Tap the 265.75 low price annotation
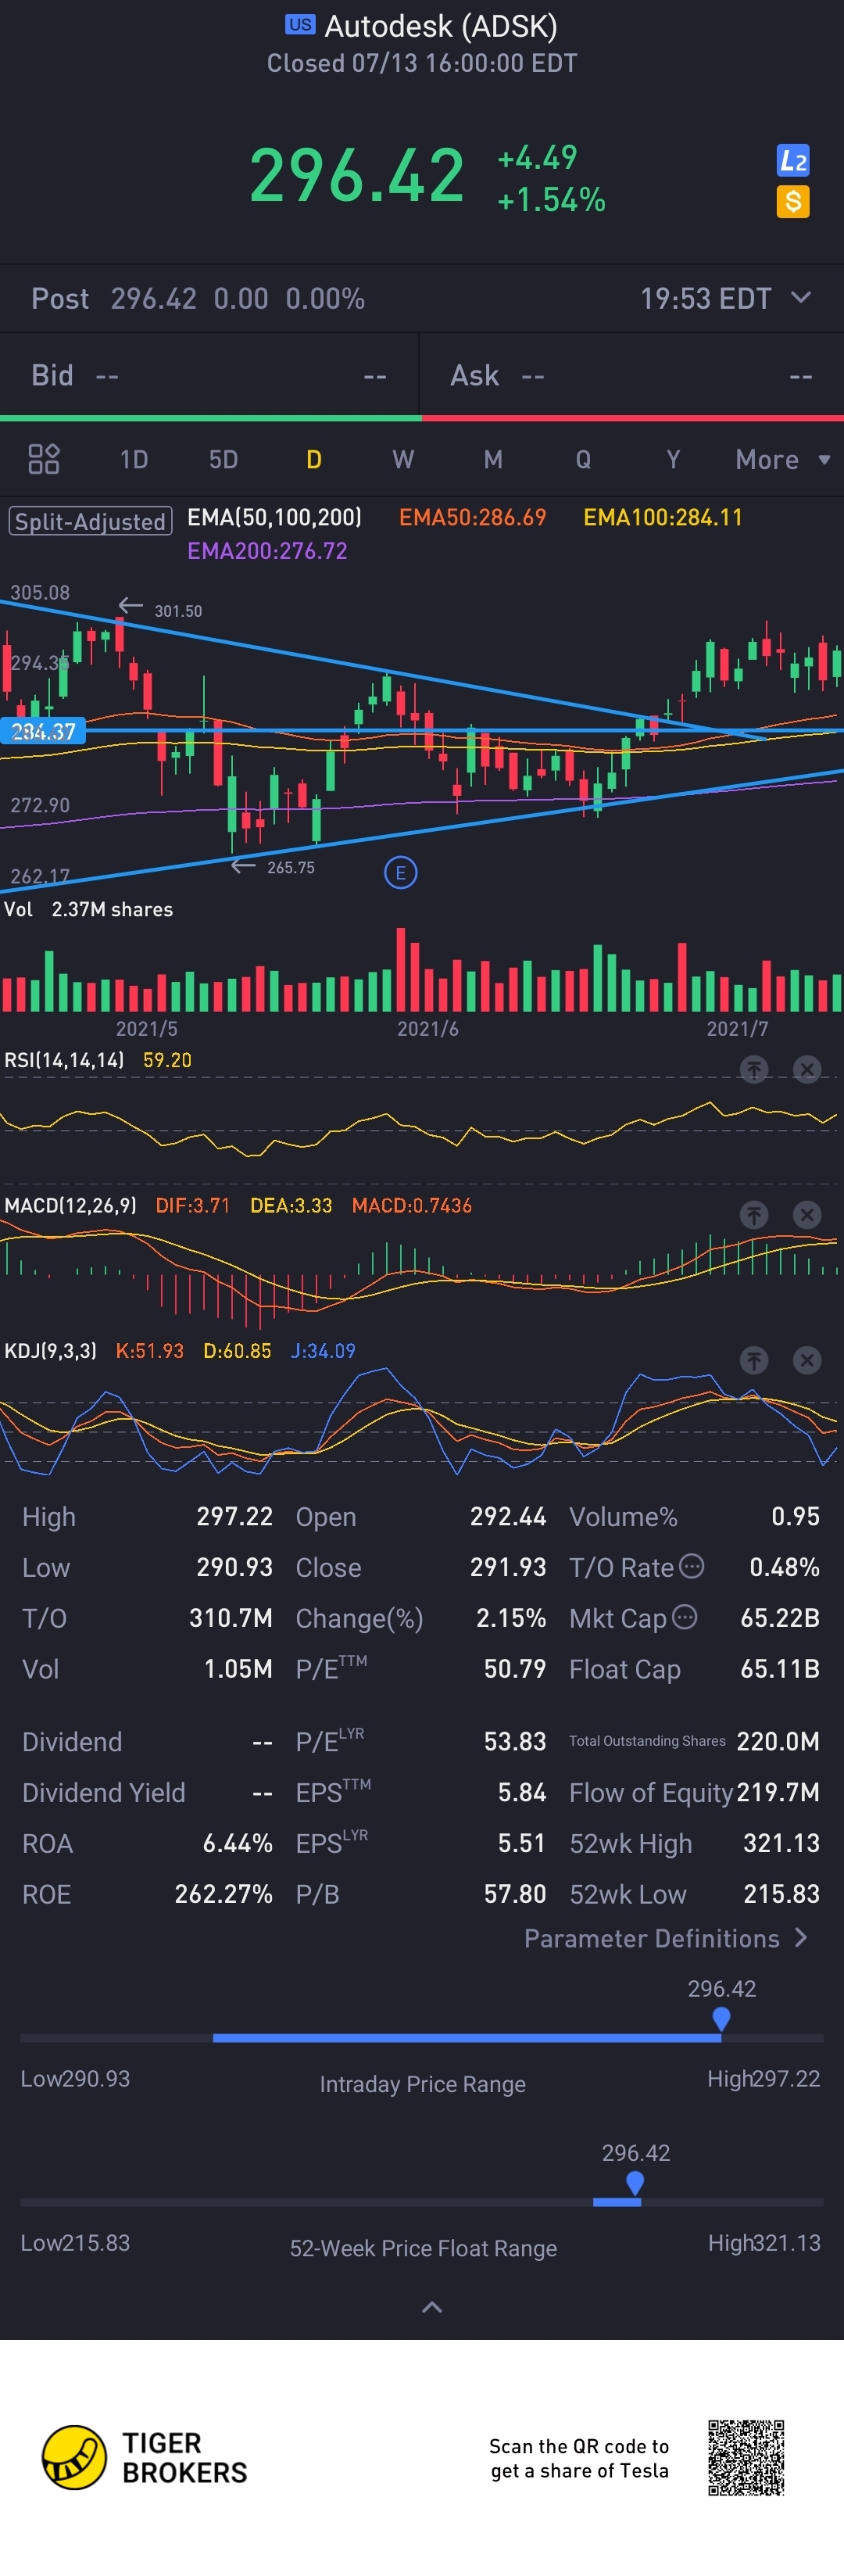Image resolution: width=844 pixels, height=2576 pixels. click(291, 867)
